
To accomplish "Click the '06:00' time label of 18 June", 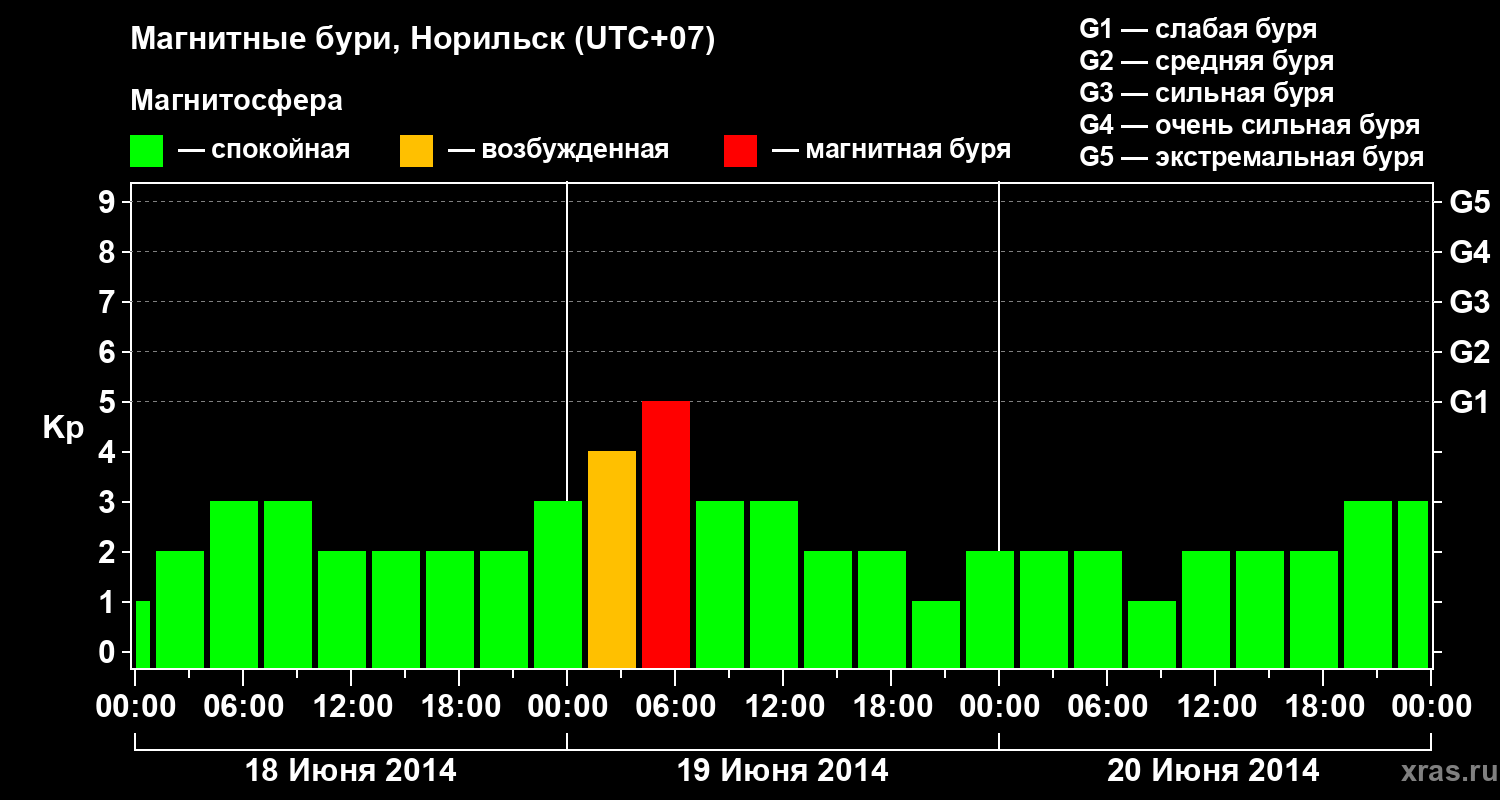I will (243, 707).
